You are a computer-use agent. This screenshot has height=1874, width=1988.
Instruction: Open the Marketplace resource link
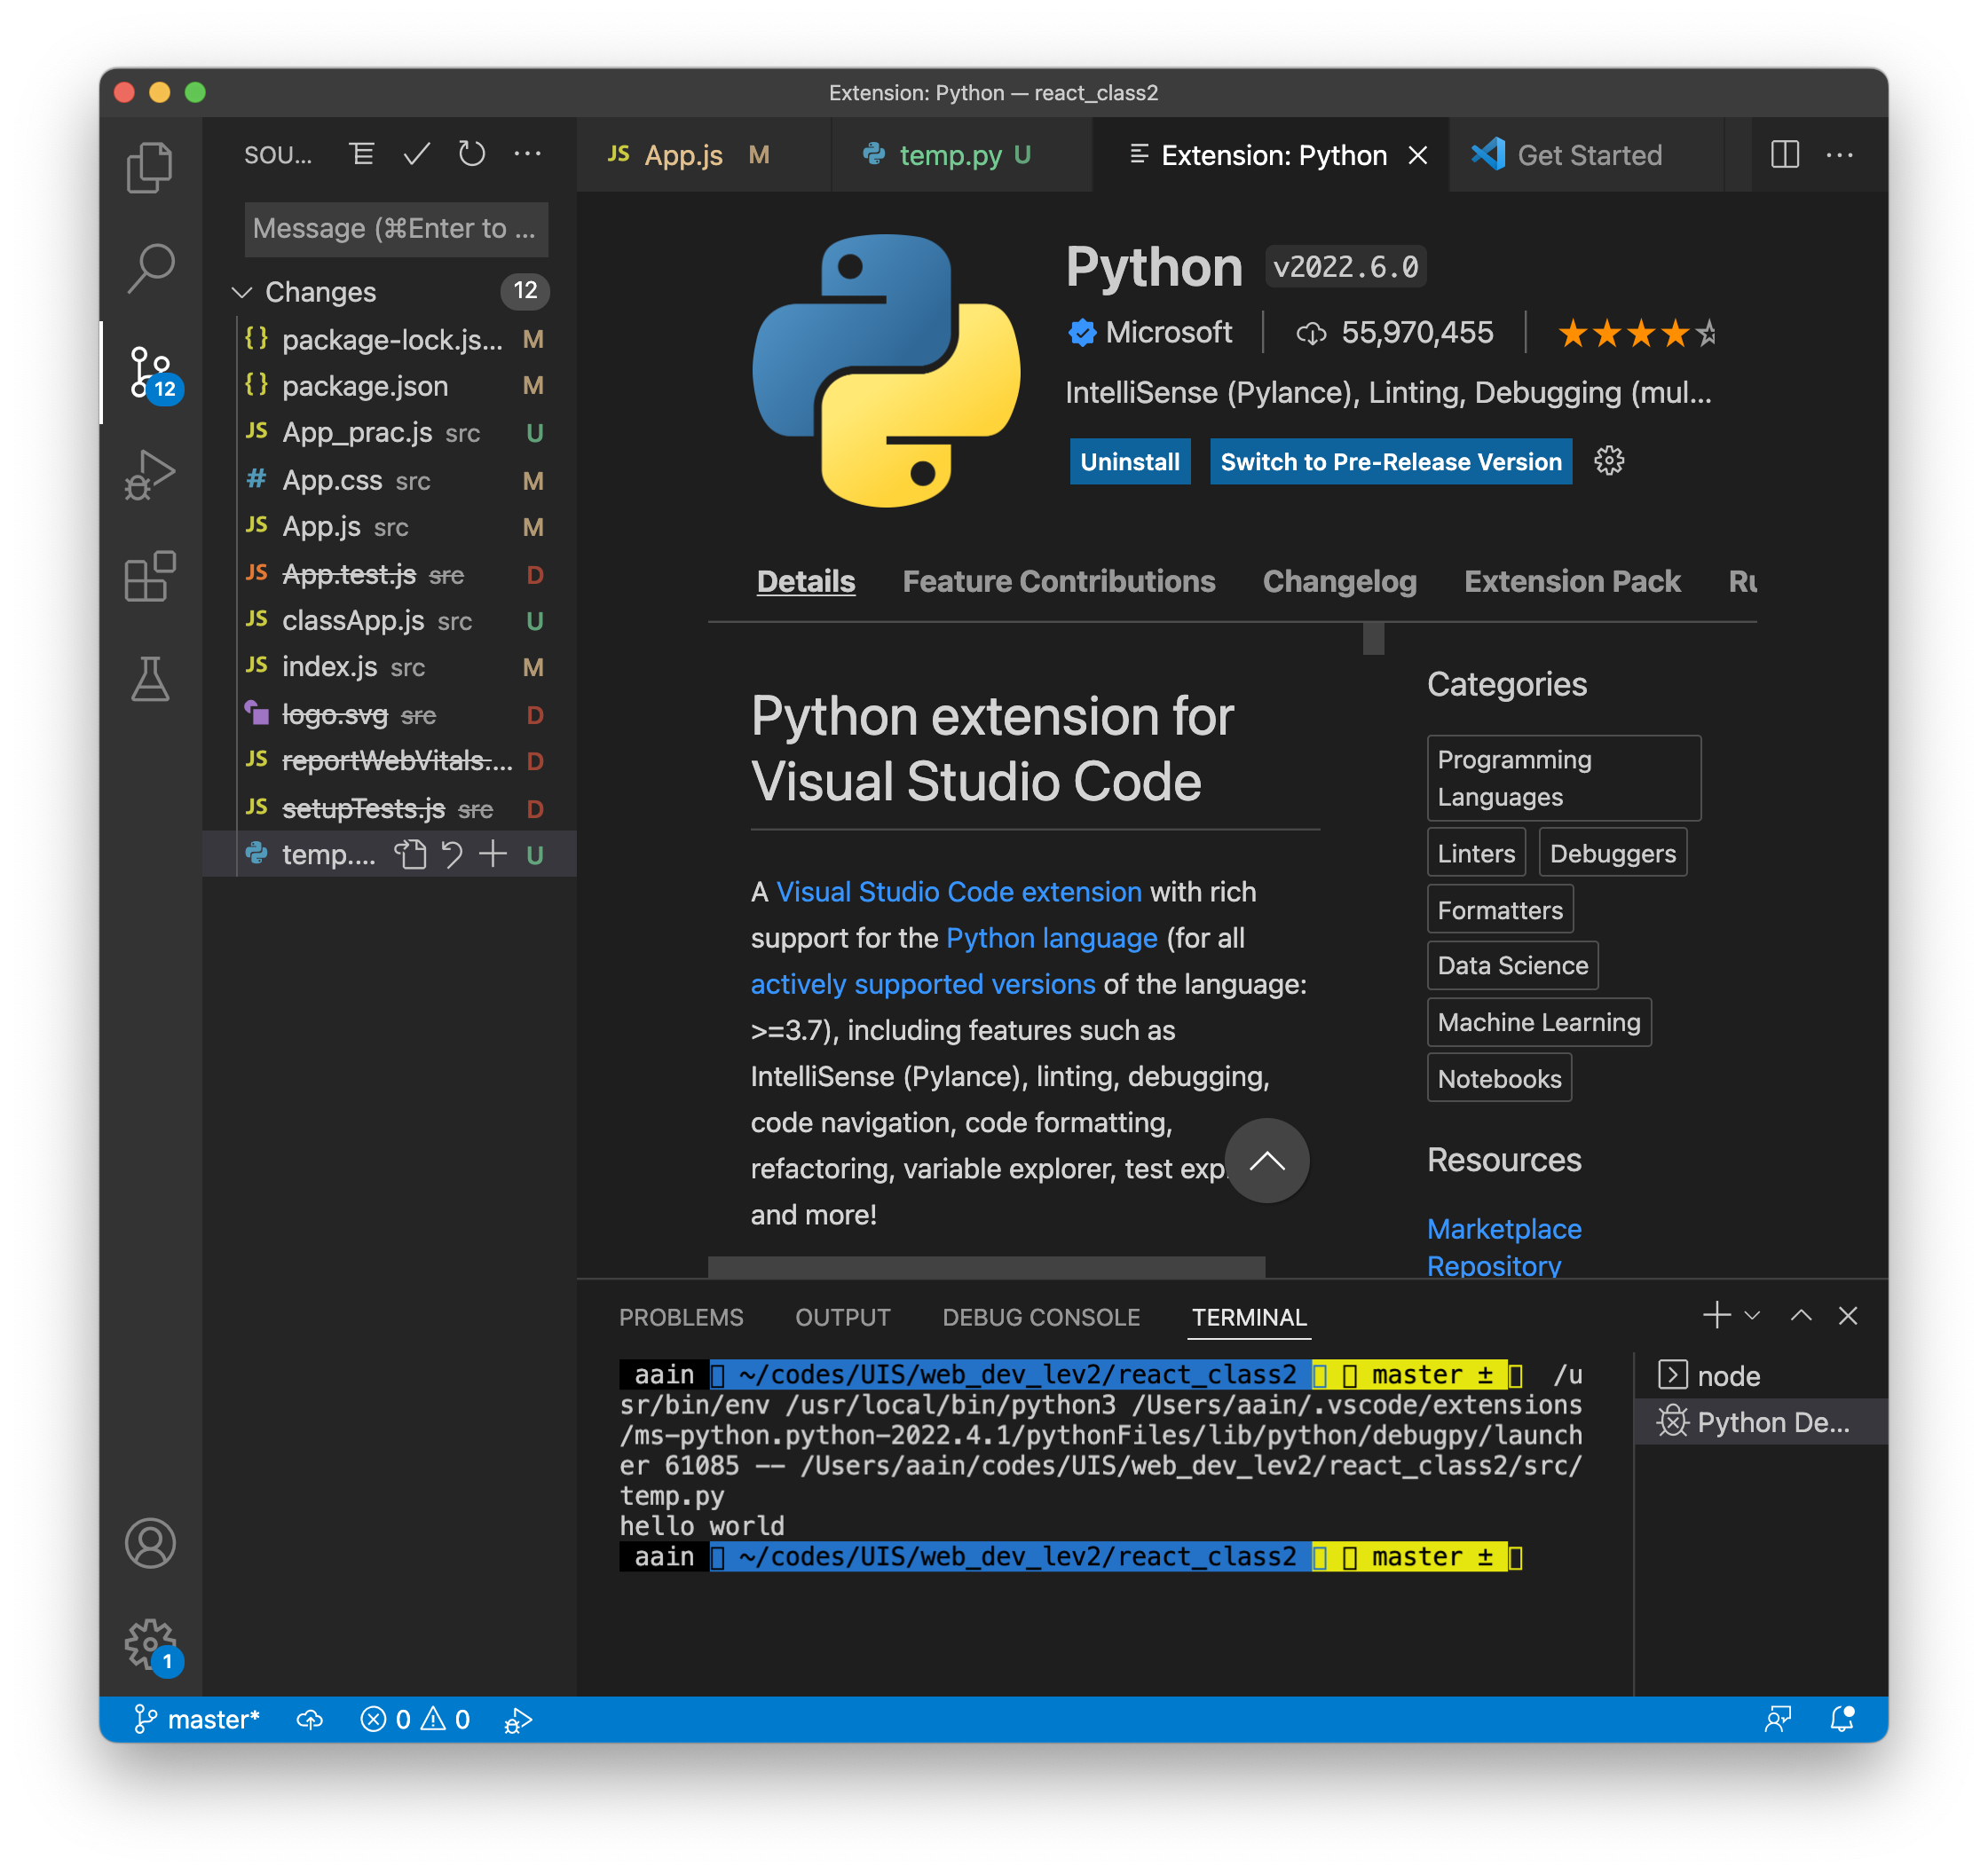pos(1504,1228)
